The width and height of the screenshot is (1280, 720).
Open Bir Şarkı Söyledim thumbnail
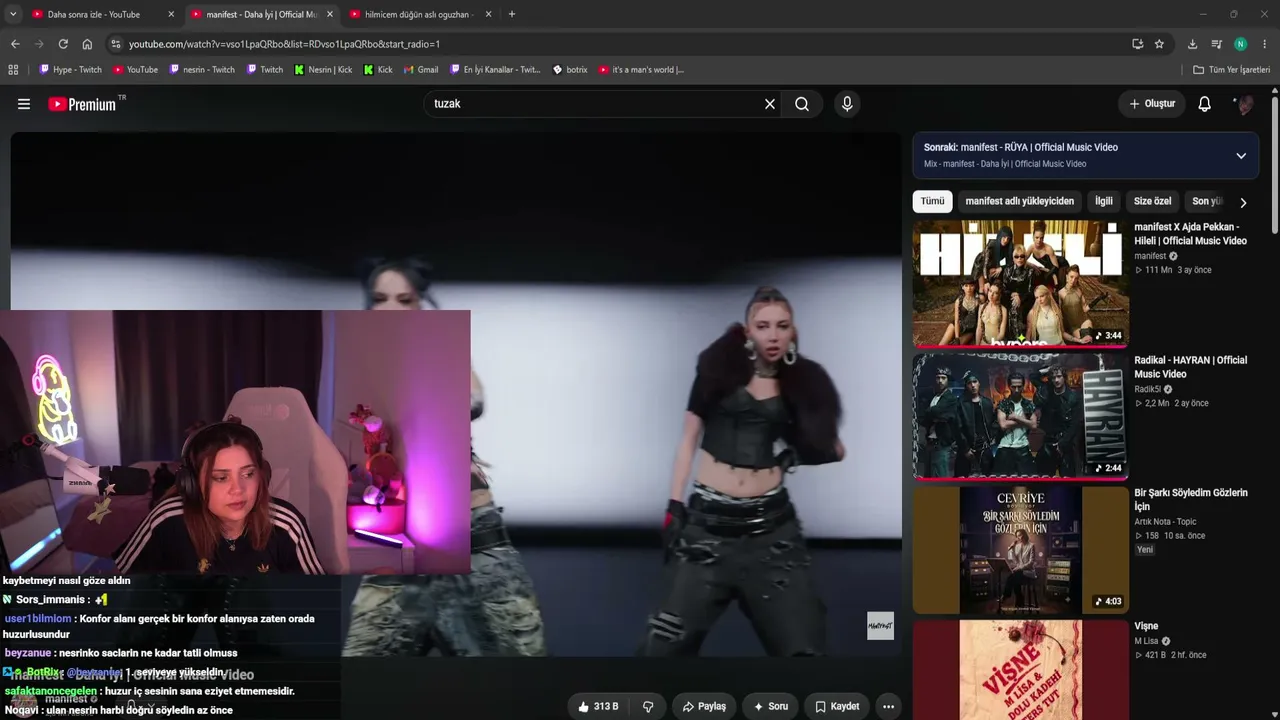[x=1020, y=550]
